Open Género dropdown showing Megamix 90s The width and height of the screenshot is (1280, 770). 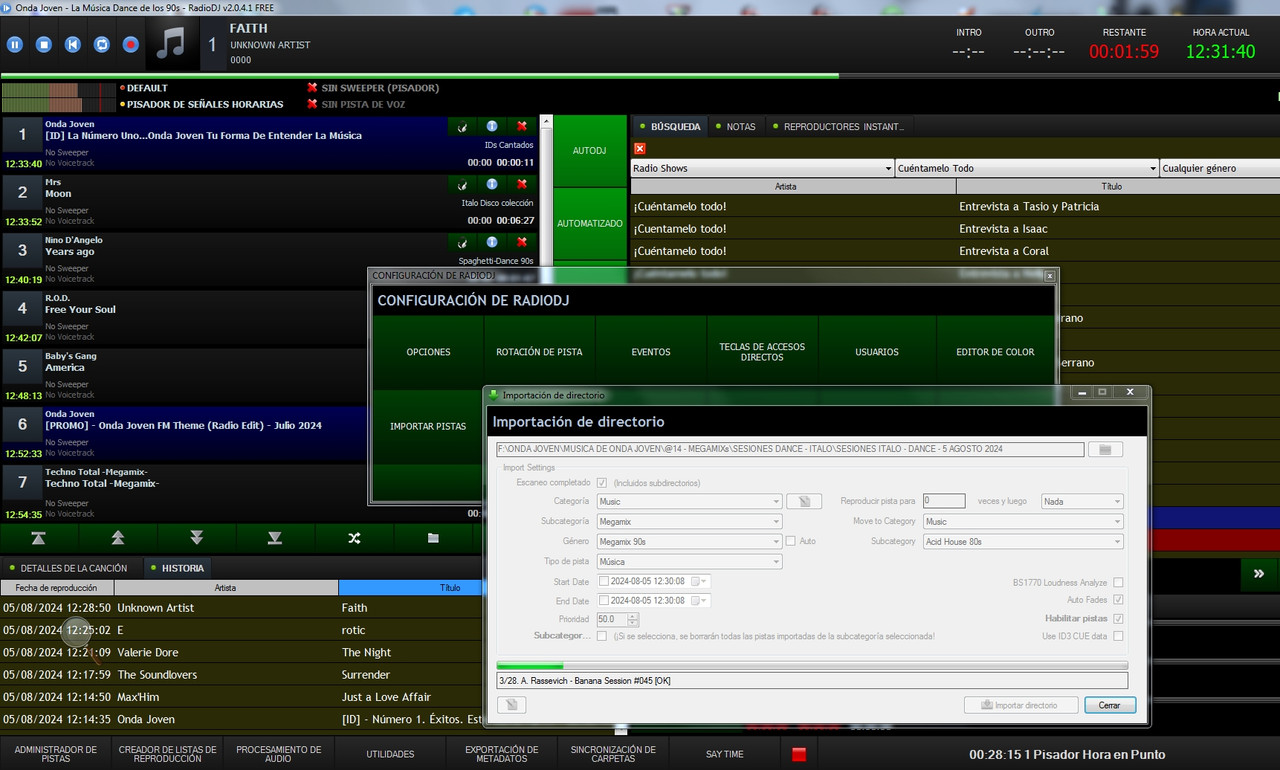pos(689,542)
